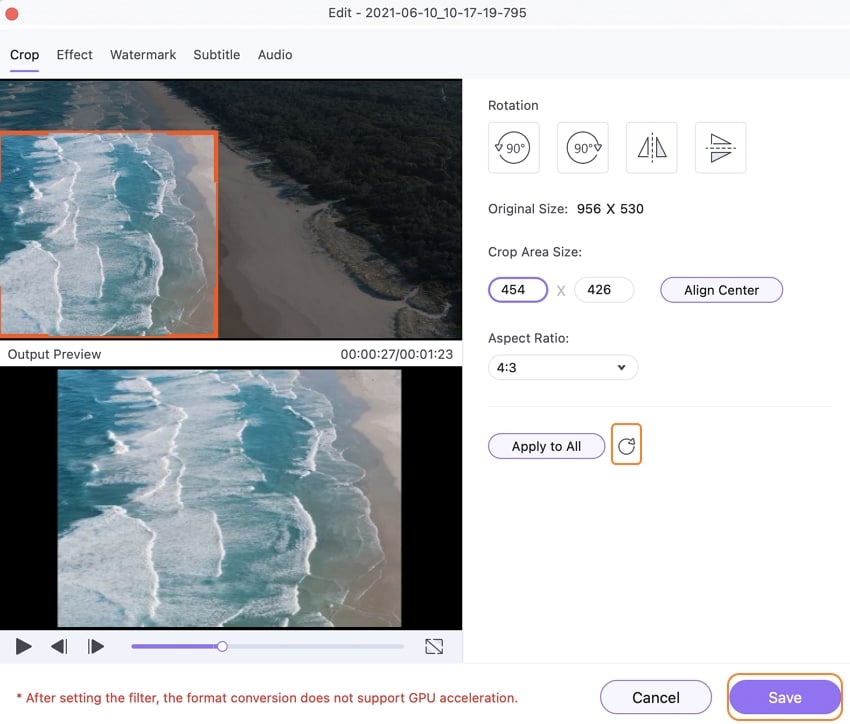This screenshot has height=724, width=850.
Task: Click the crop height field showing 426
Action: pos(604,290)
